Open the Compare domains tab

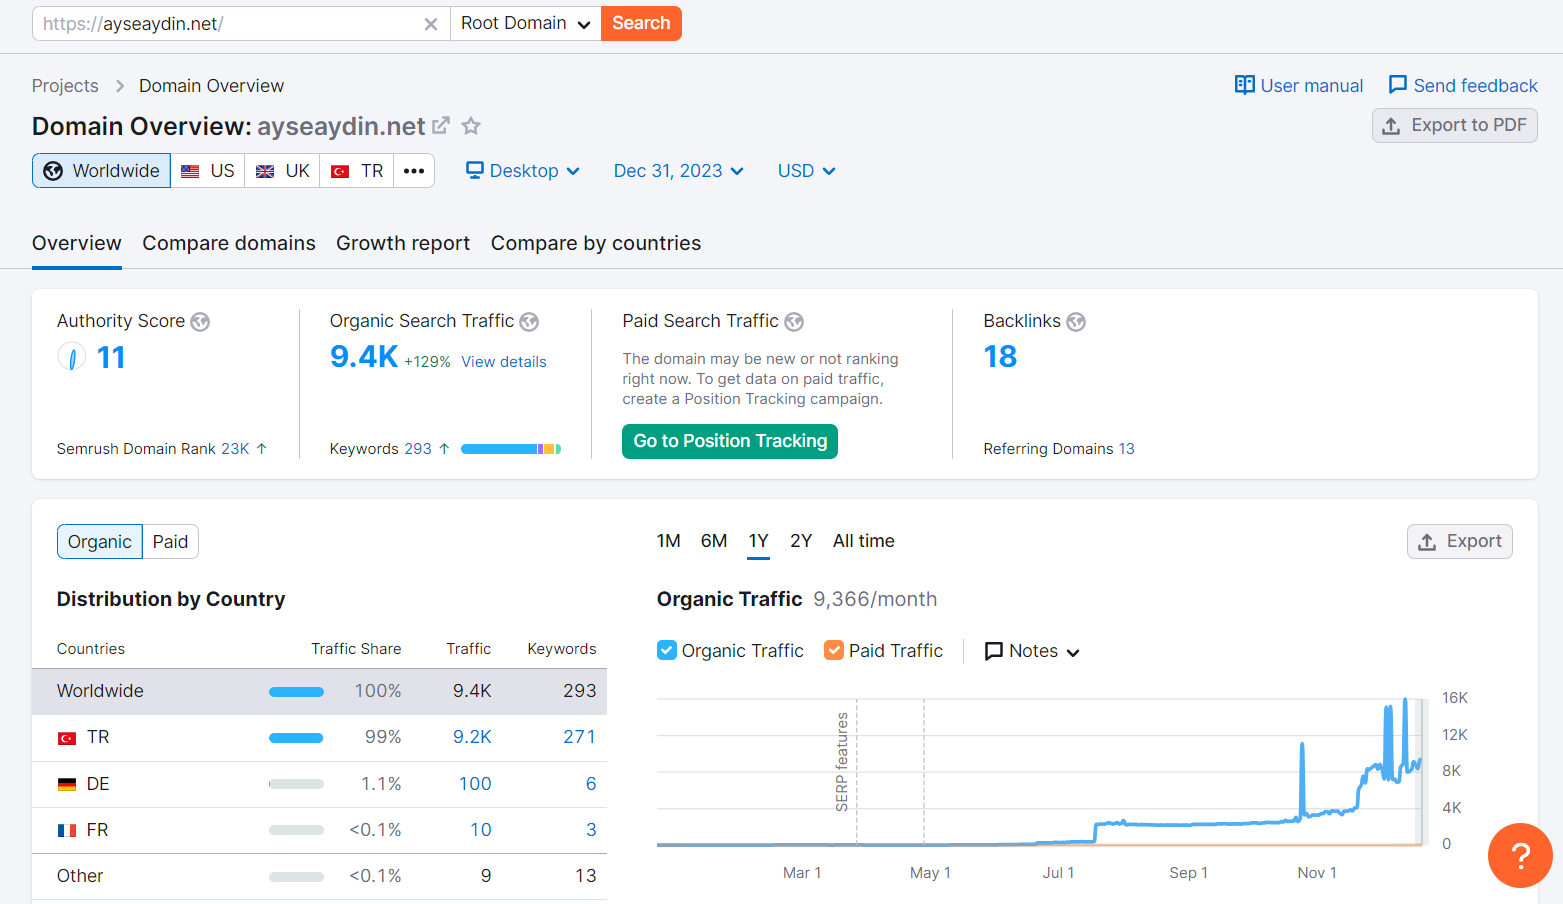pos(229,243)
